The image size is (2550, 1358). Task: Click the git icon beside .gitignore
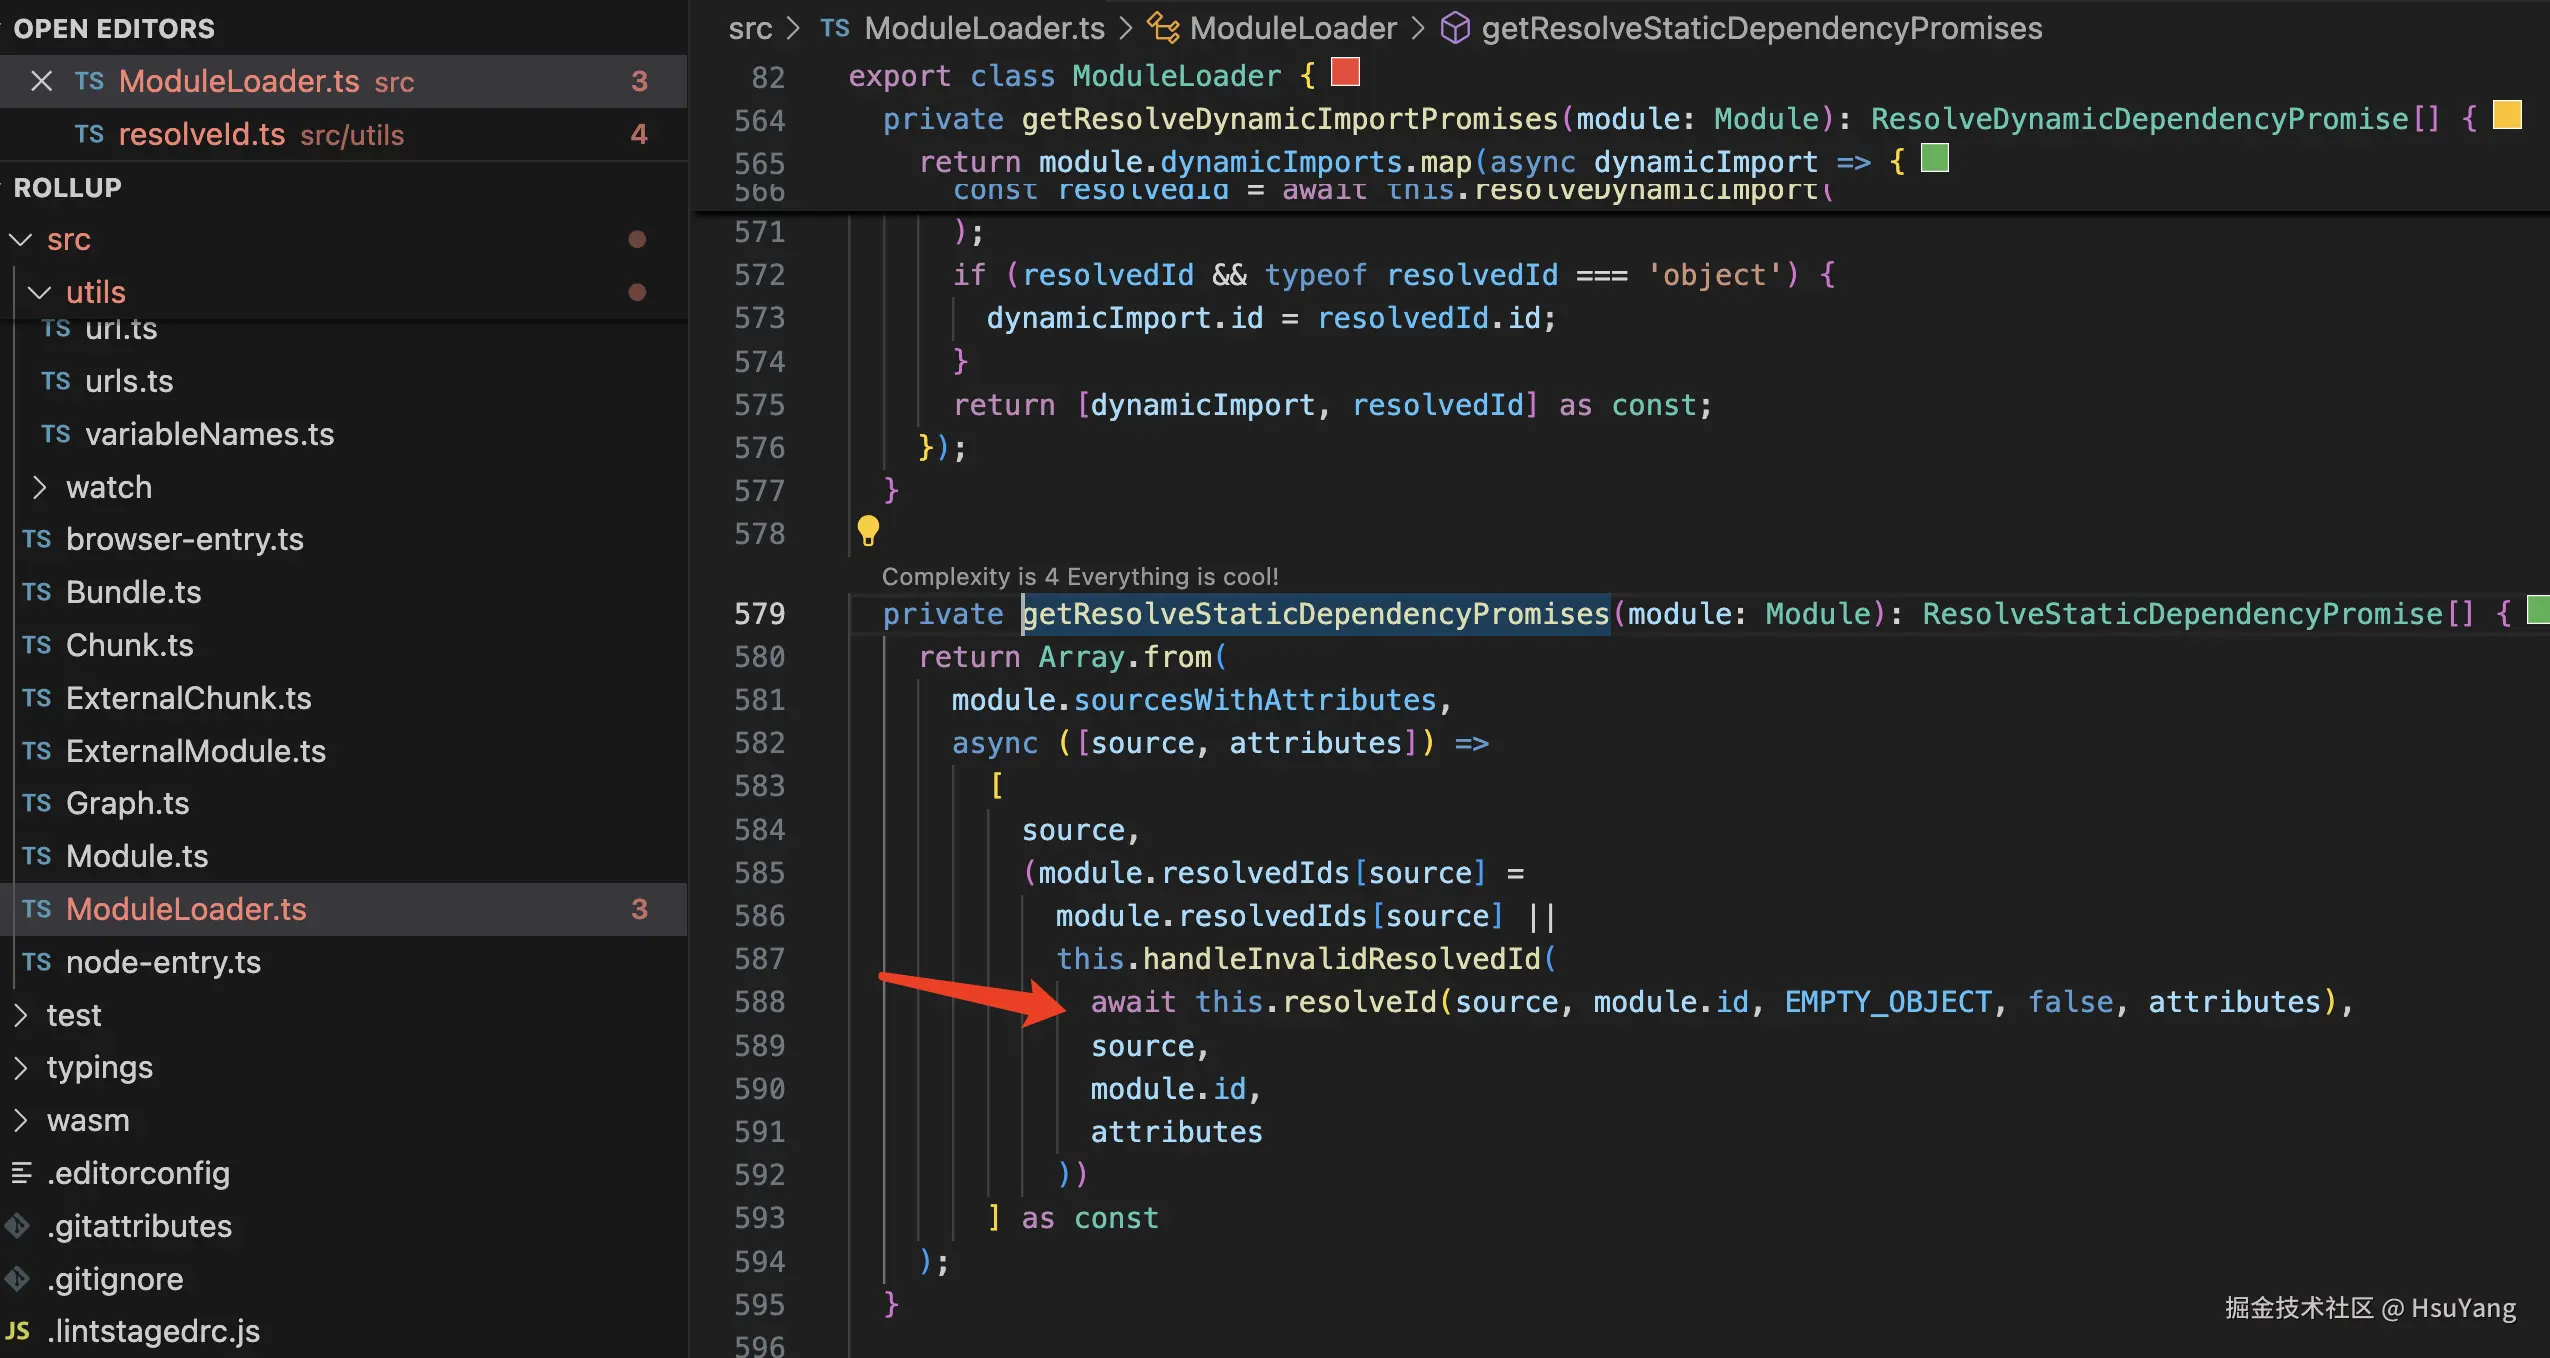18,1278
